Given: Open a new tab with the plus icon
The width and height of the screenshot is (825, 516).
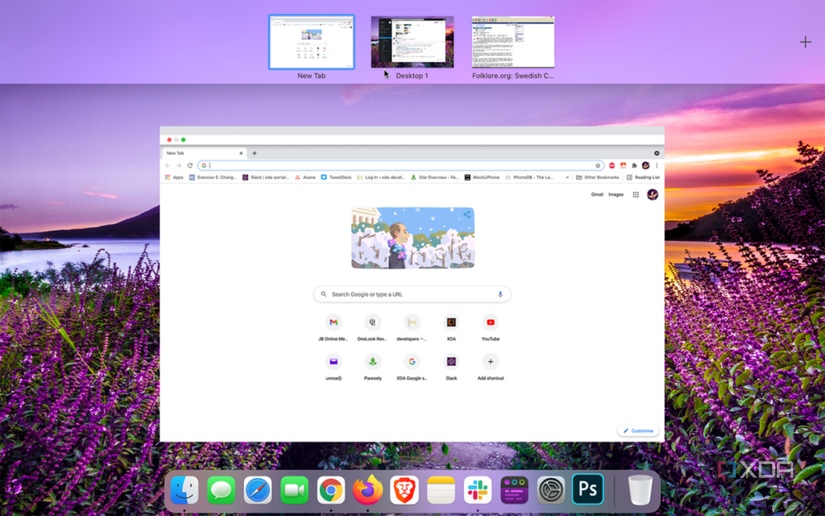Looking at the screenshot, I should click(254, 153).
